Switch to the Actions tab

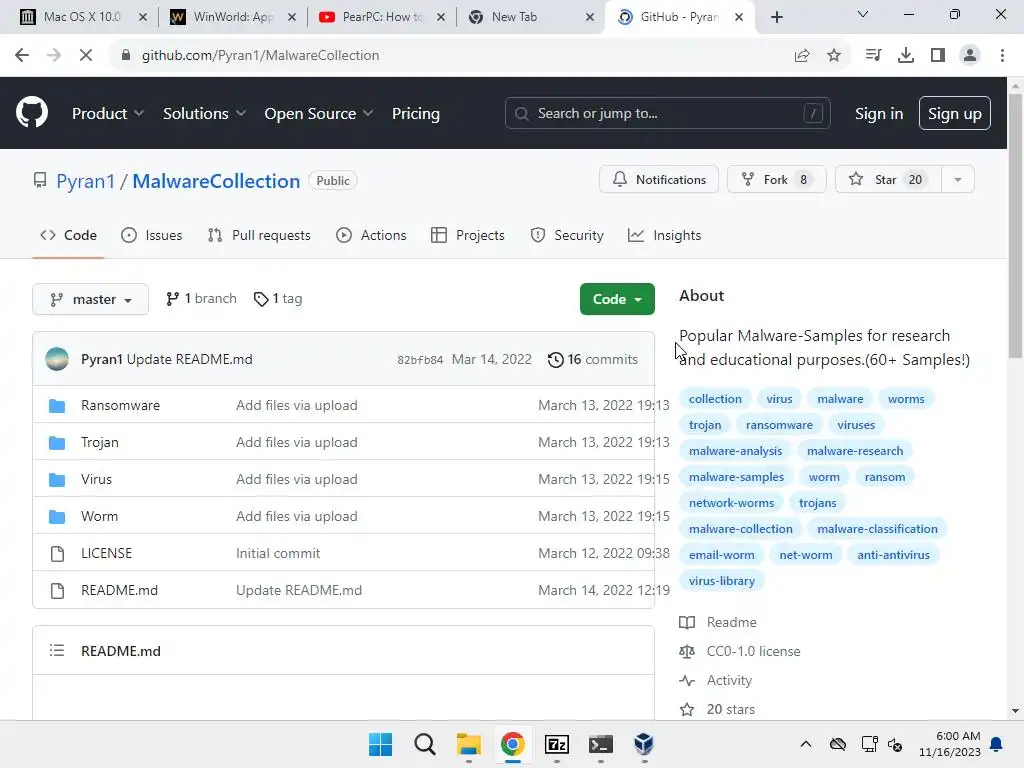click(371, 235)
